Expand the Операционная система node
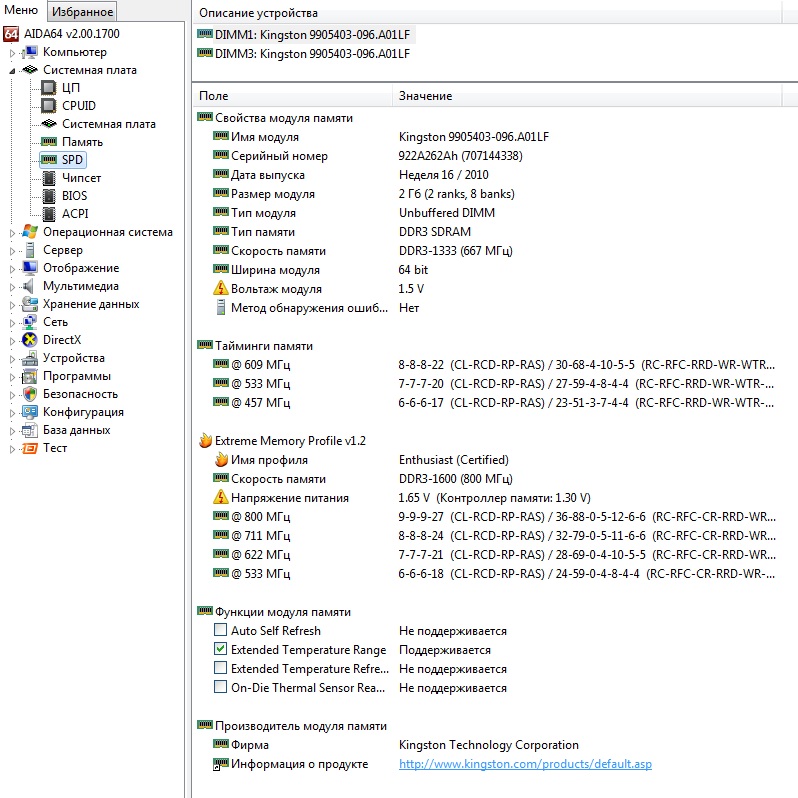 (x=12, y=233)
